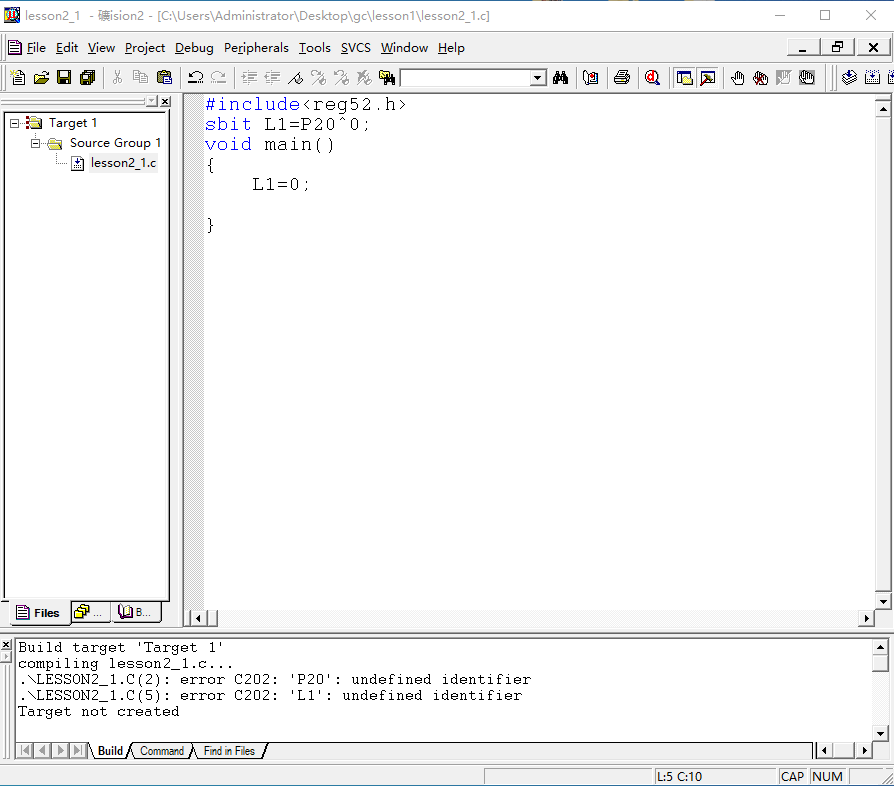Select Target 1 in the project tree
Image resolution: width=894 pixels, height=786 pixels.
coord(73,123)
